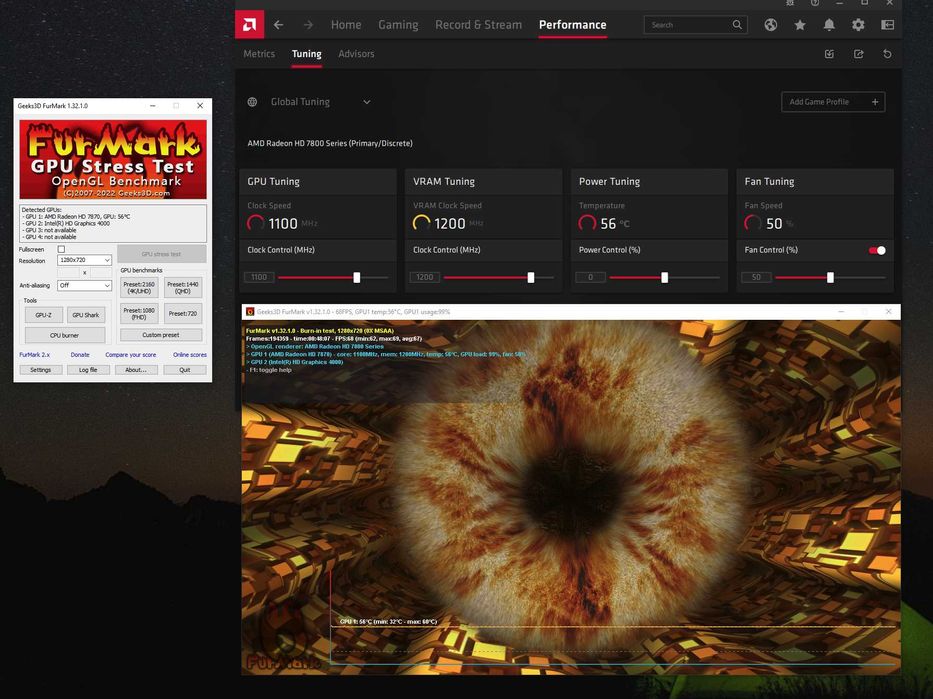
Task: Open the Record & Stream tab
Action: point(478,25)
